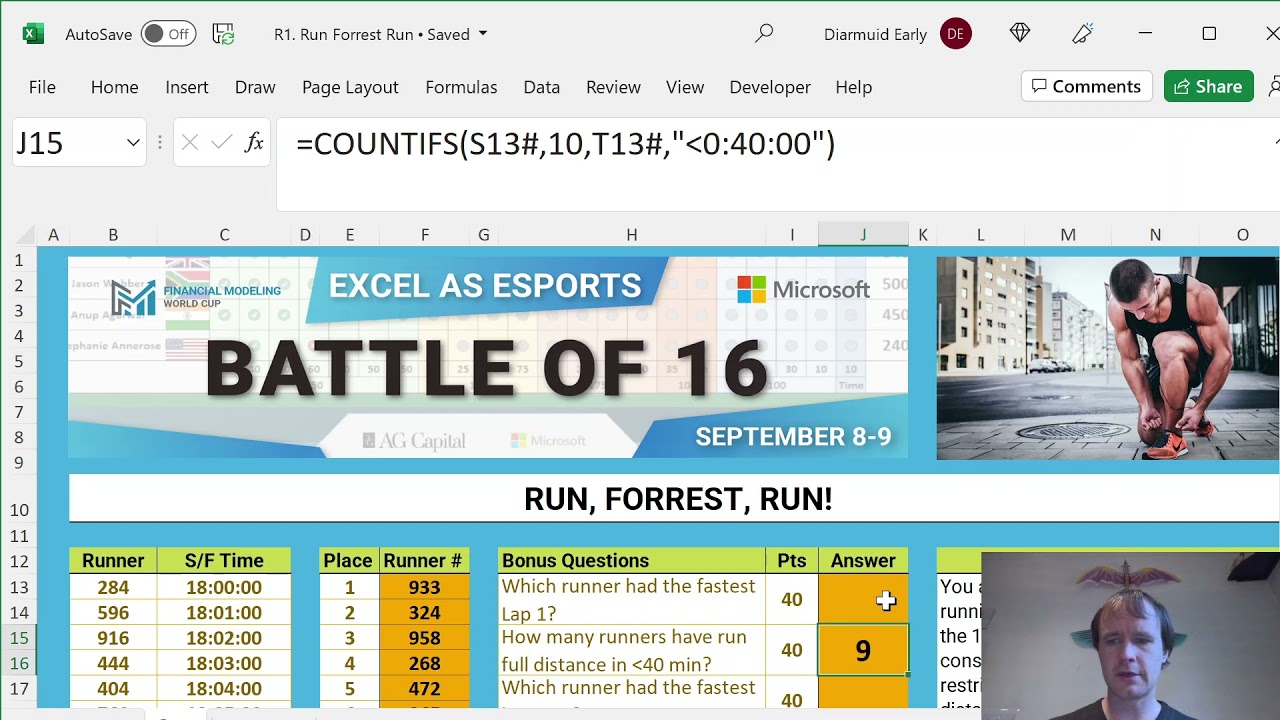Click the diamond premium icon
The width and height of the screenshot is (1280, 720).
click(1020, 33)
